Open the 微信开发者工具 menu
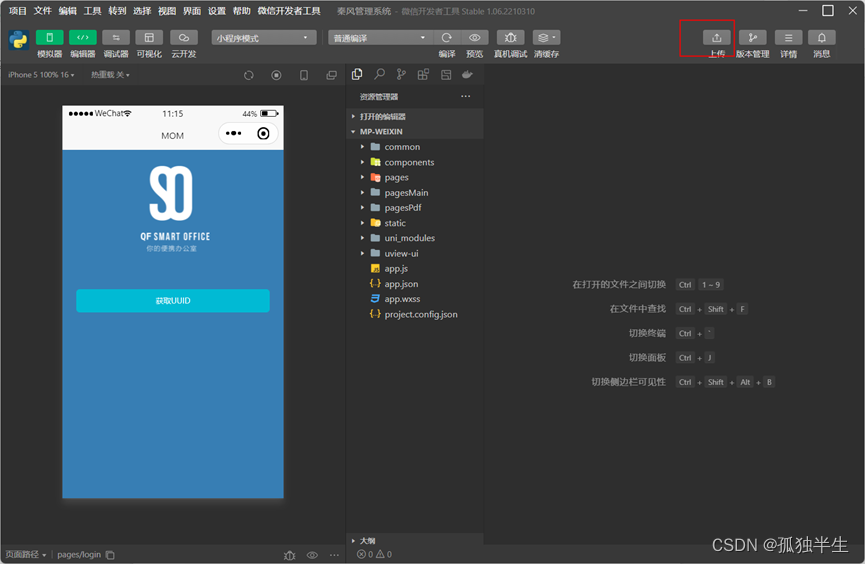865x564 pixels. pyautogui.click(x=289, y=11)
